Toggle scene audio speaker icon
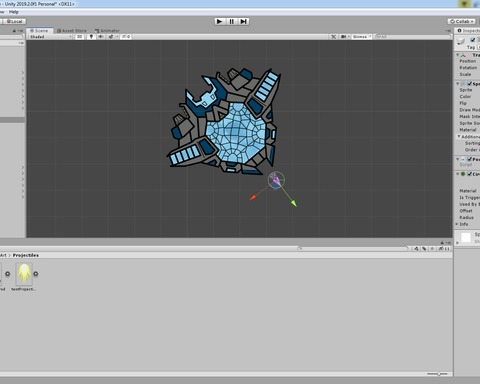This screenshot has height=384, width=480. (x=101, y=37)
